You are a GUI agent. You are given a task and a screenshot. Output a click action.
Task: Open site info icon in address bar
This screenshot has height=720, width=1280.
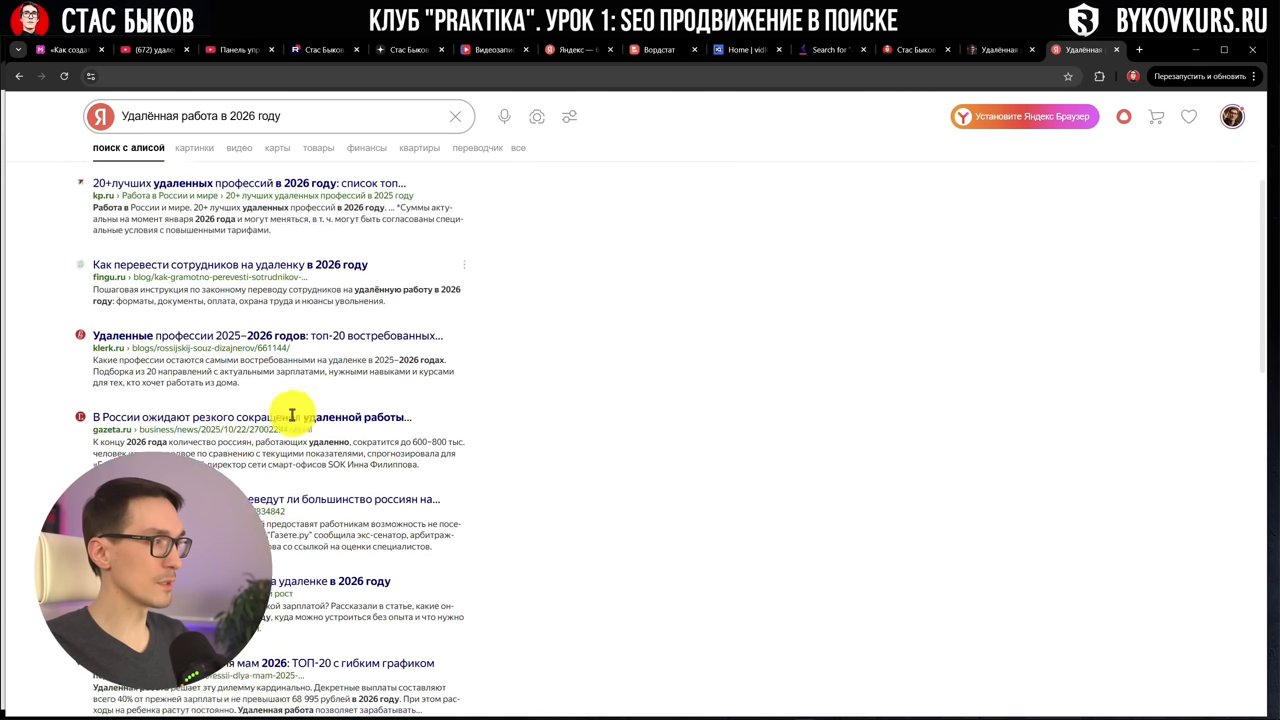click(x=90, y=76)
